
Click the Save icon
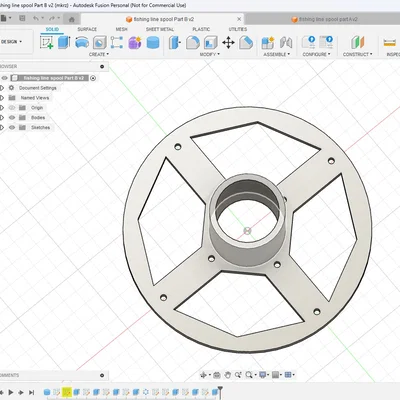[x=22, y=18]
